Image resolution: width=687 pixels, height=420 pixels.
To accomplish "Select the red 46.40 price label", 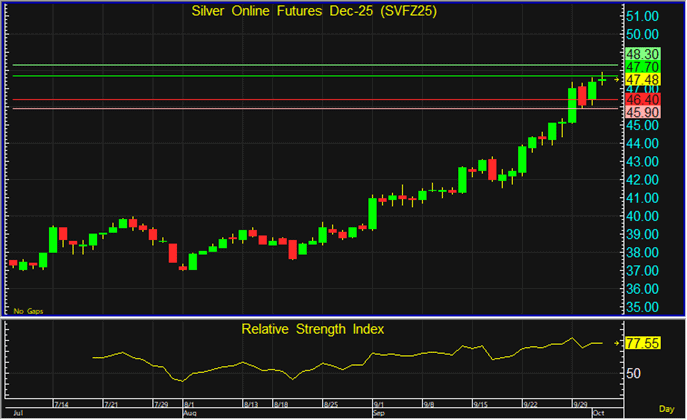I will [640, 100].
